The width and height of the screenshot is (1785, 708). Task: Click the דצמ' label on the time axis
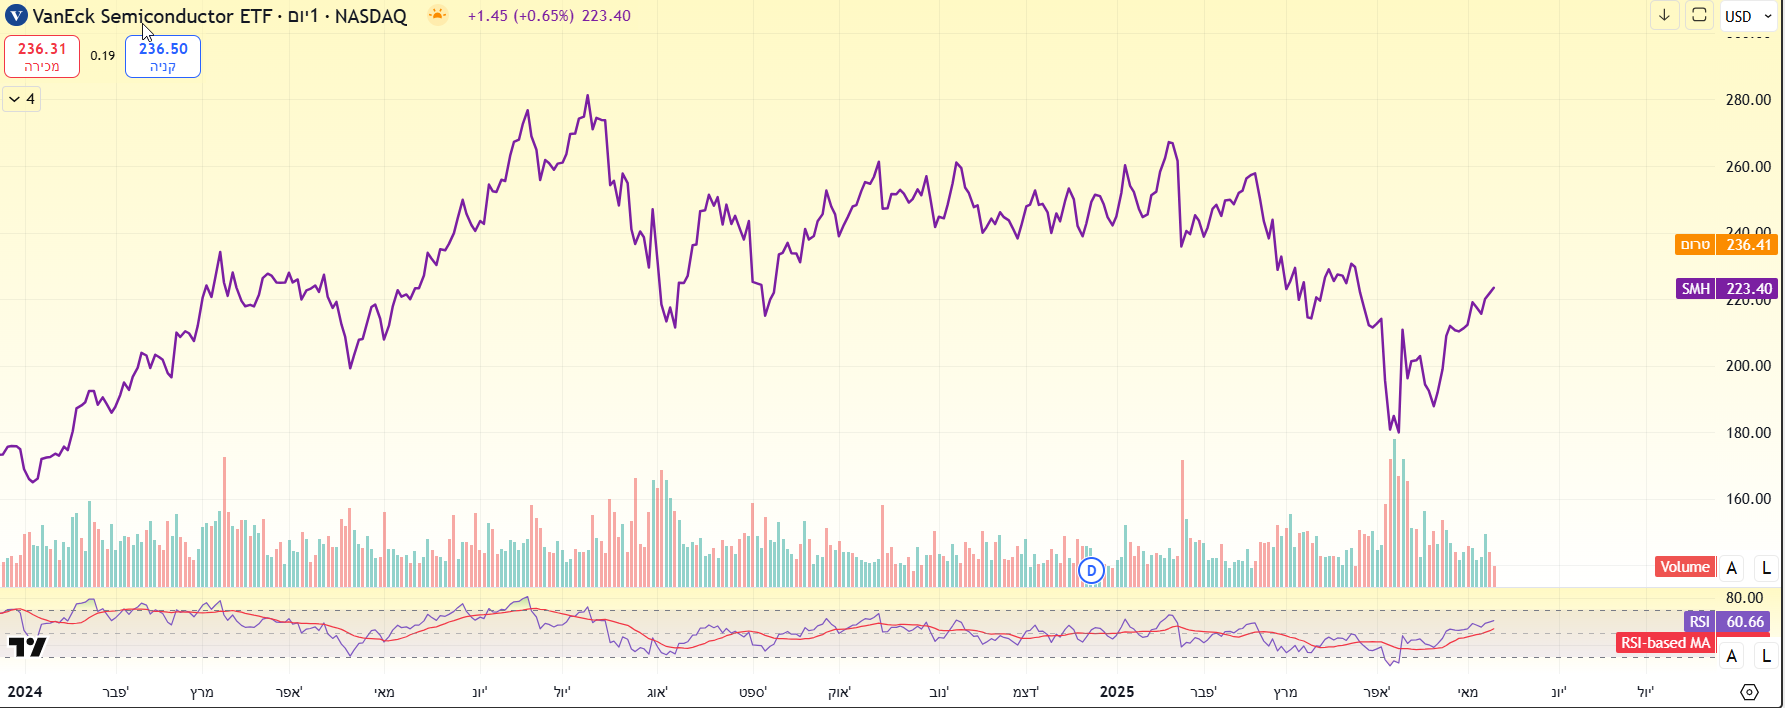(1026, 692)
